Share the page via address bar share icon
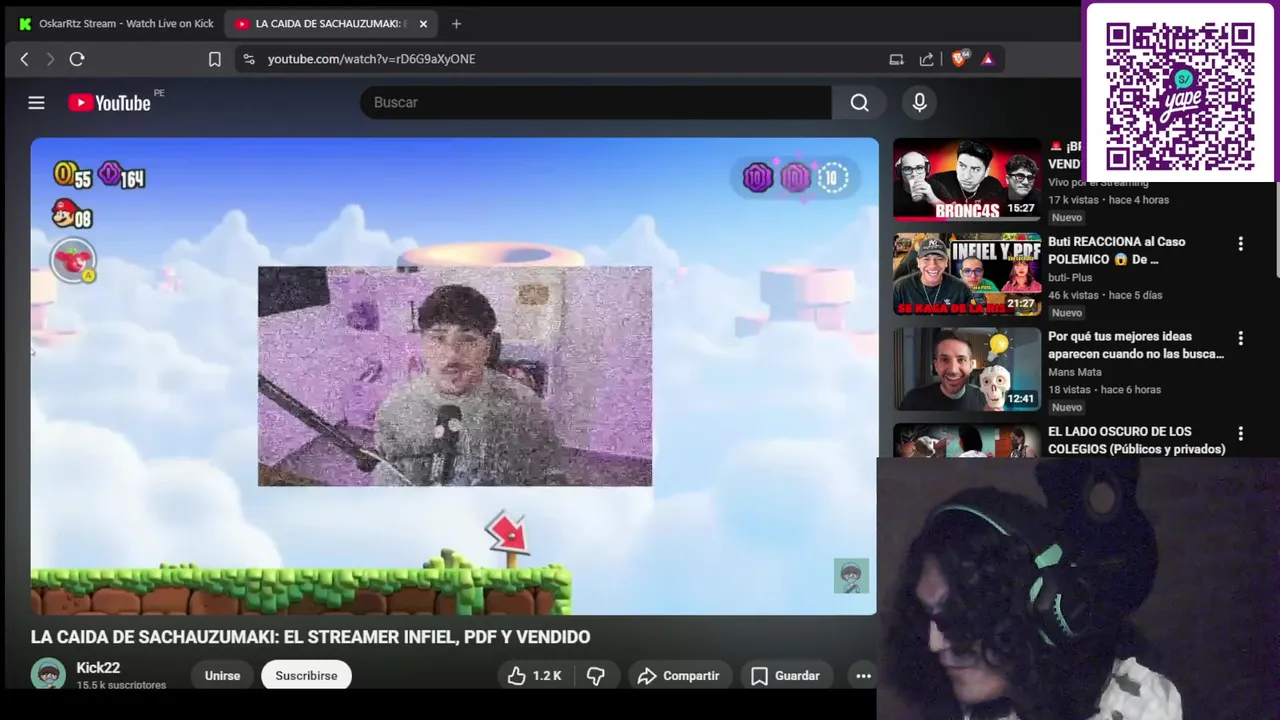1280x720 pixels. click(927, 59)
